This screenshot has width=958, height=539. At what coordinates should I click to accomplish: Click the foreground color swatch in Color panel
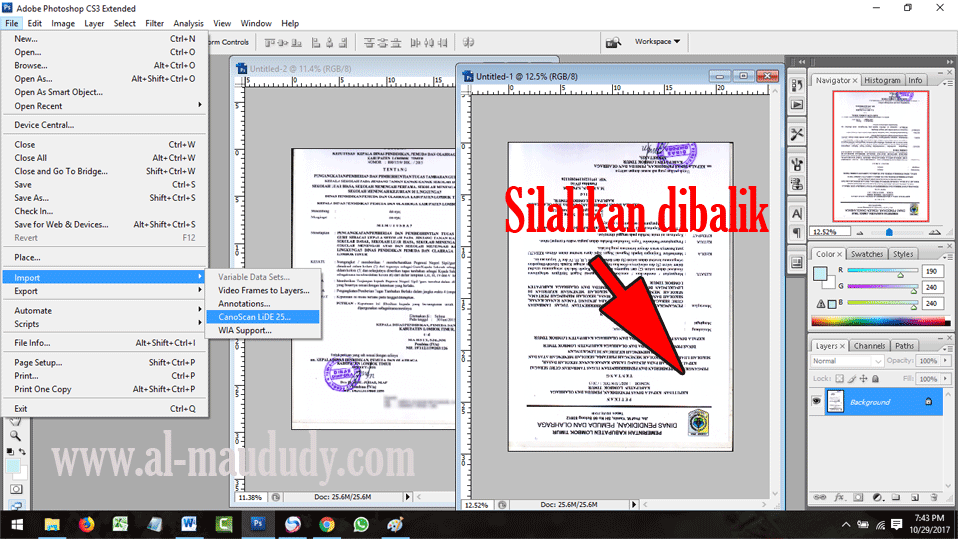(x=820, y=274)
